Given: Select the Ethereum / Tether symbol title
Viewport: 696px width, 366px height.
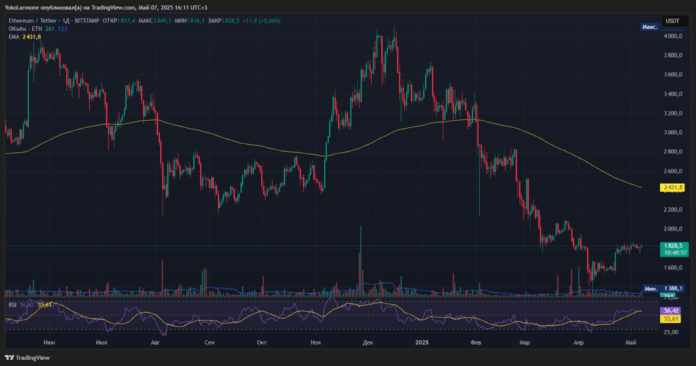Looking at the screenshot, I should (x=33, y=21).
